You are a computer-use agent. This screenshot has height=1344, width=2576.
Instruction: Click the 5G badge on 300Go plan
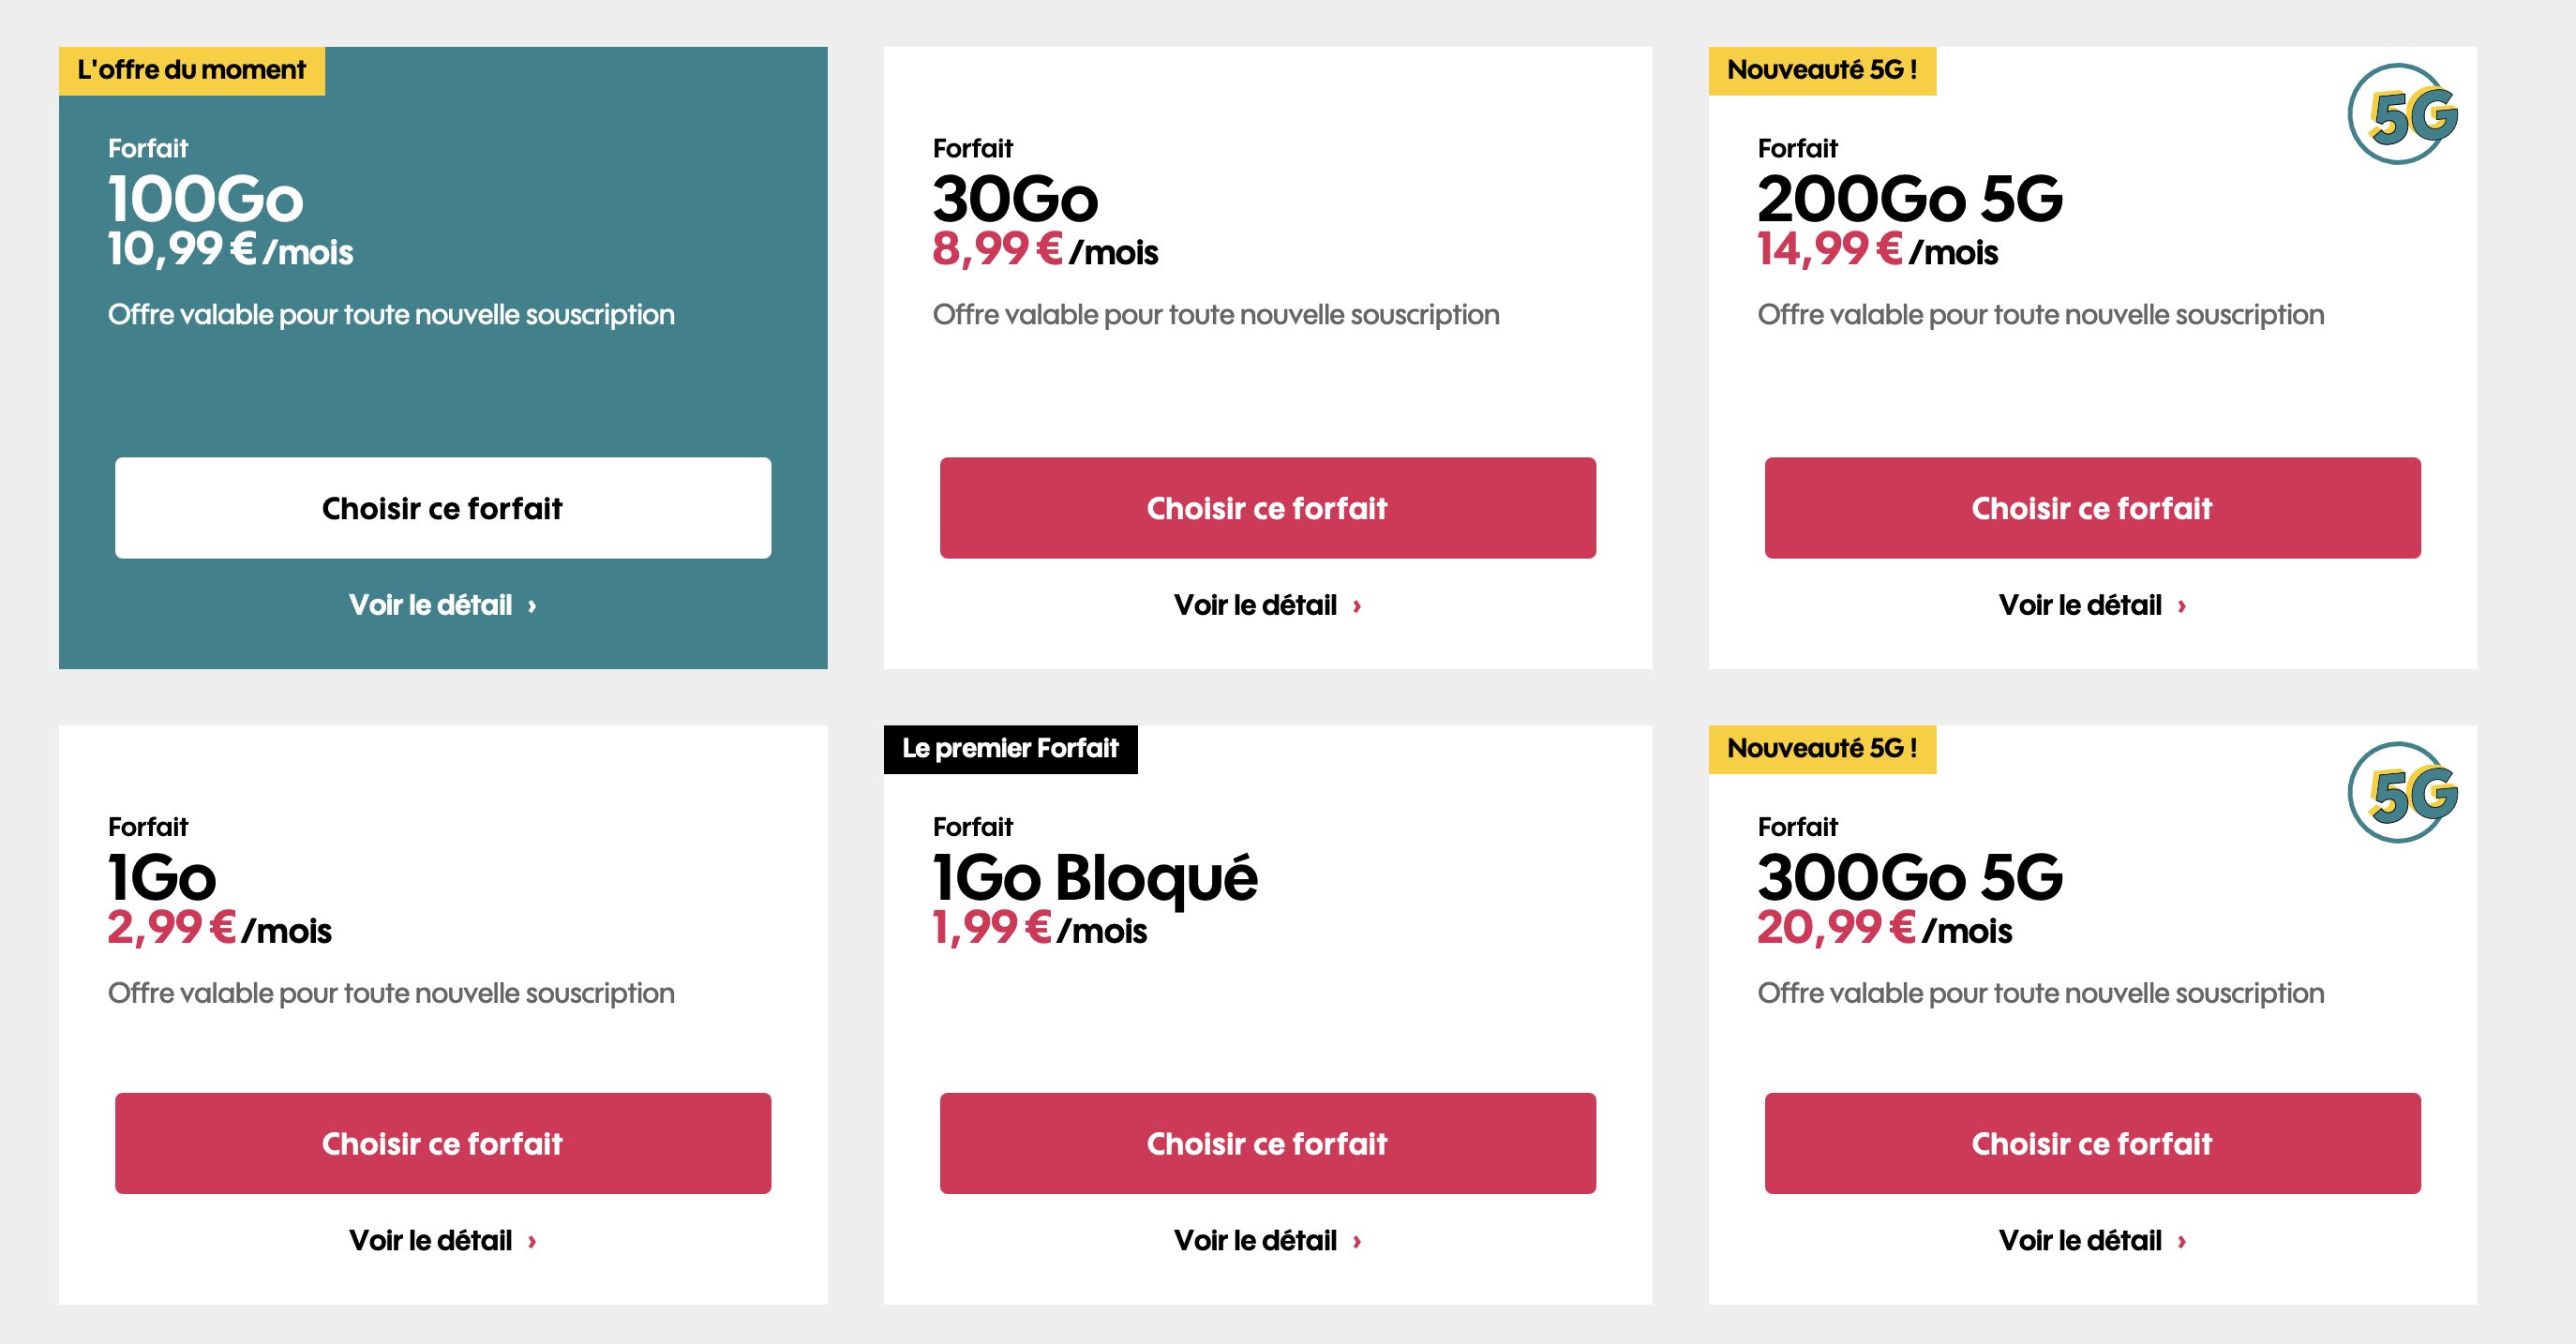tap(2402, 792)
